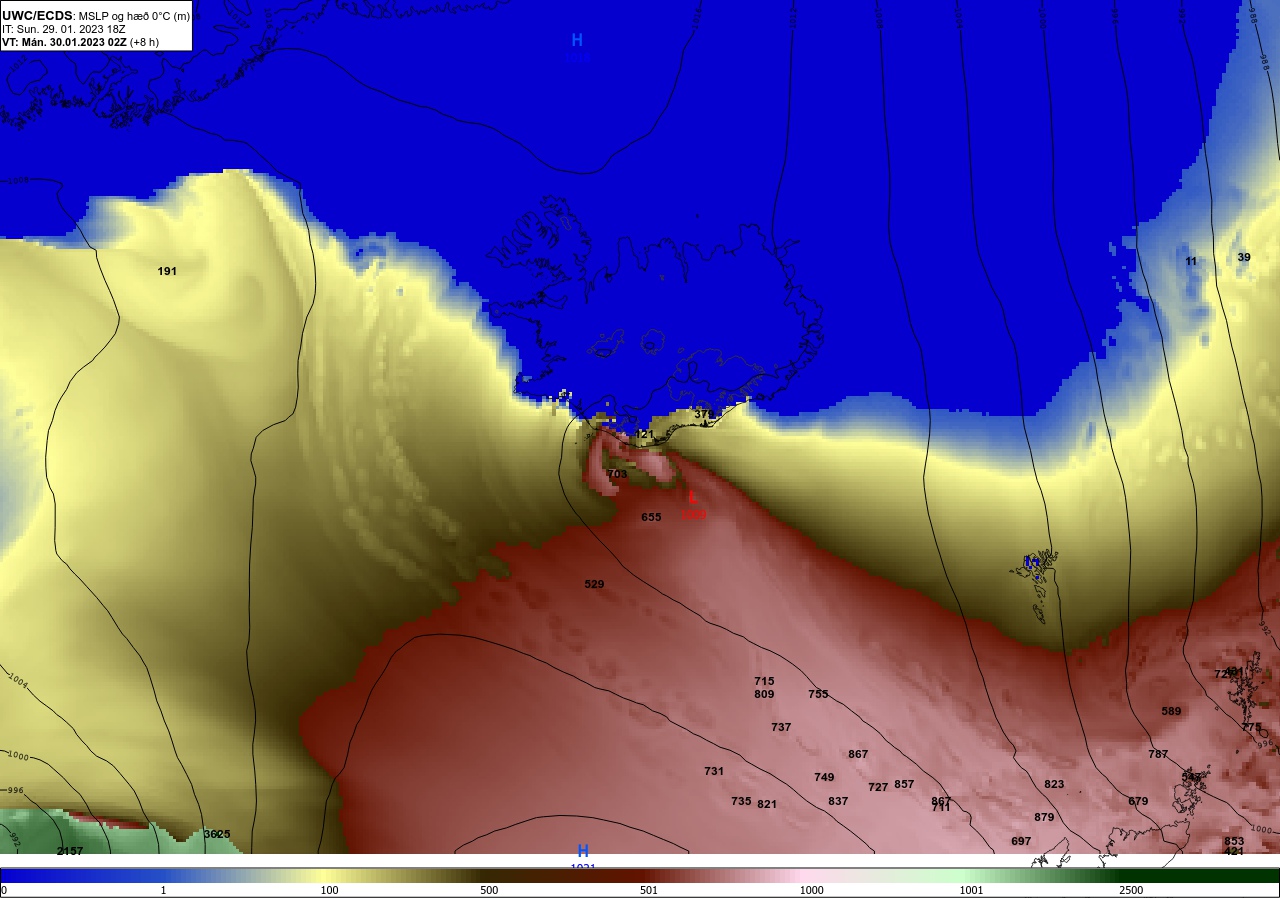Click the height value 755
This screenshot has height=898, width=1280.
(x=818, y=694)
